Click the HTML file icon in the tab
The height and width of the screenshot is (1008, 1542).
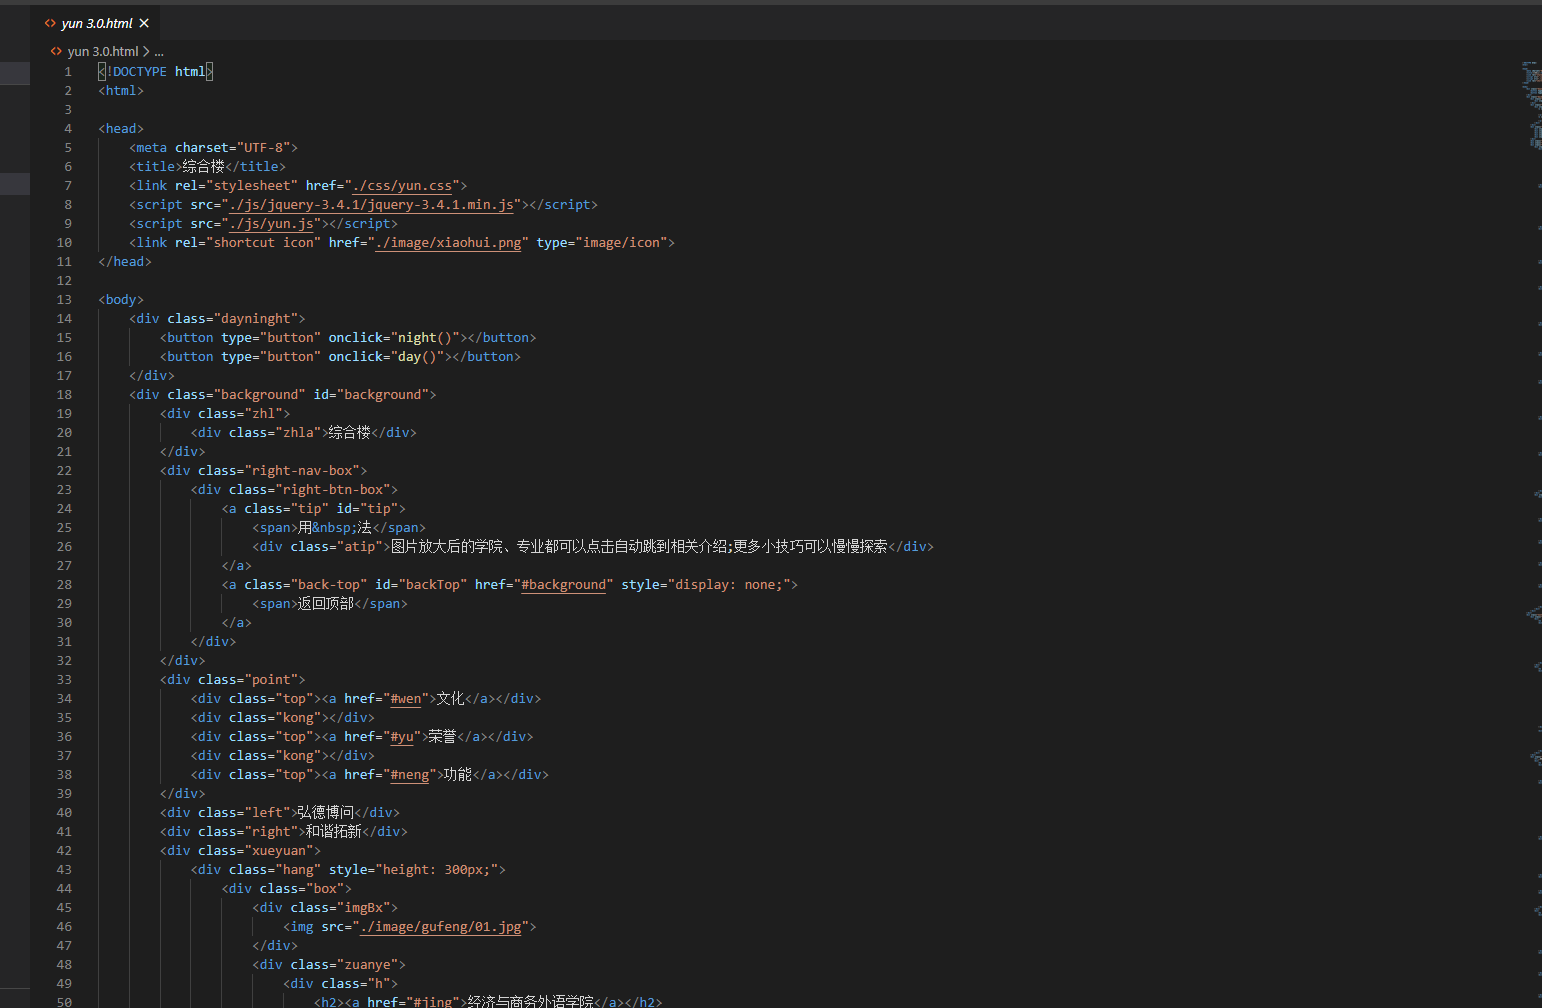(x=50, y=23)
